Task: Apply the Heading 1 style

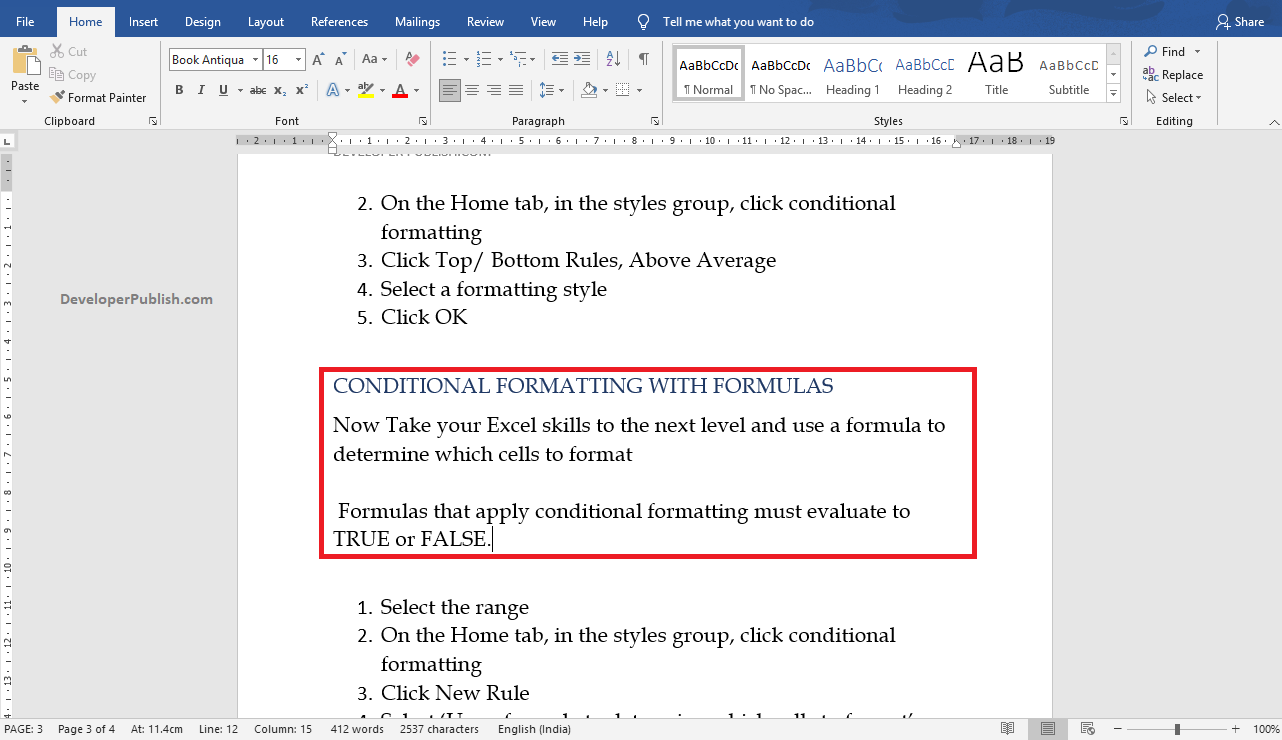Action: coord(852,72)
